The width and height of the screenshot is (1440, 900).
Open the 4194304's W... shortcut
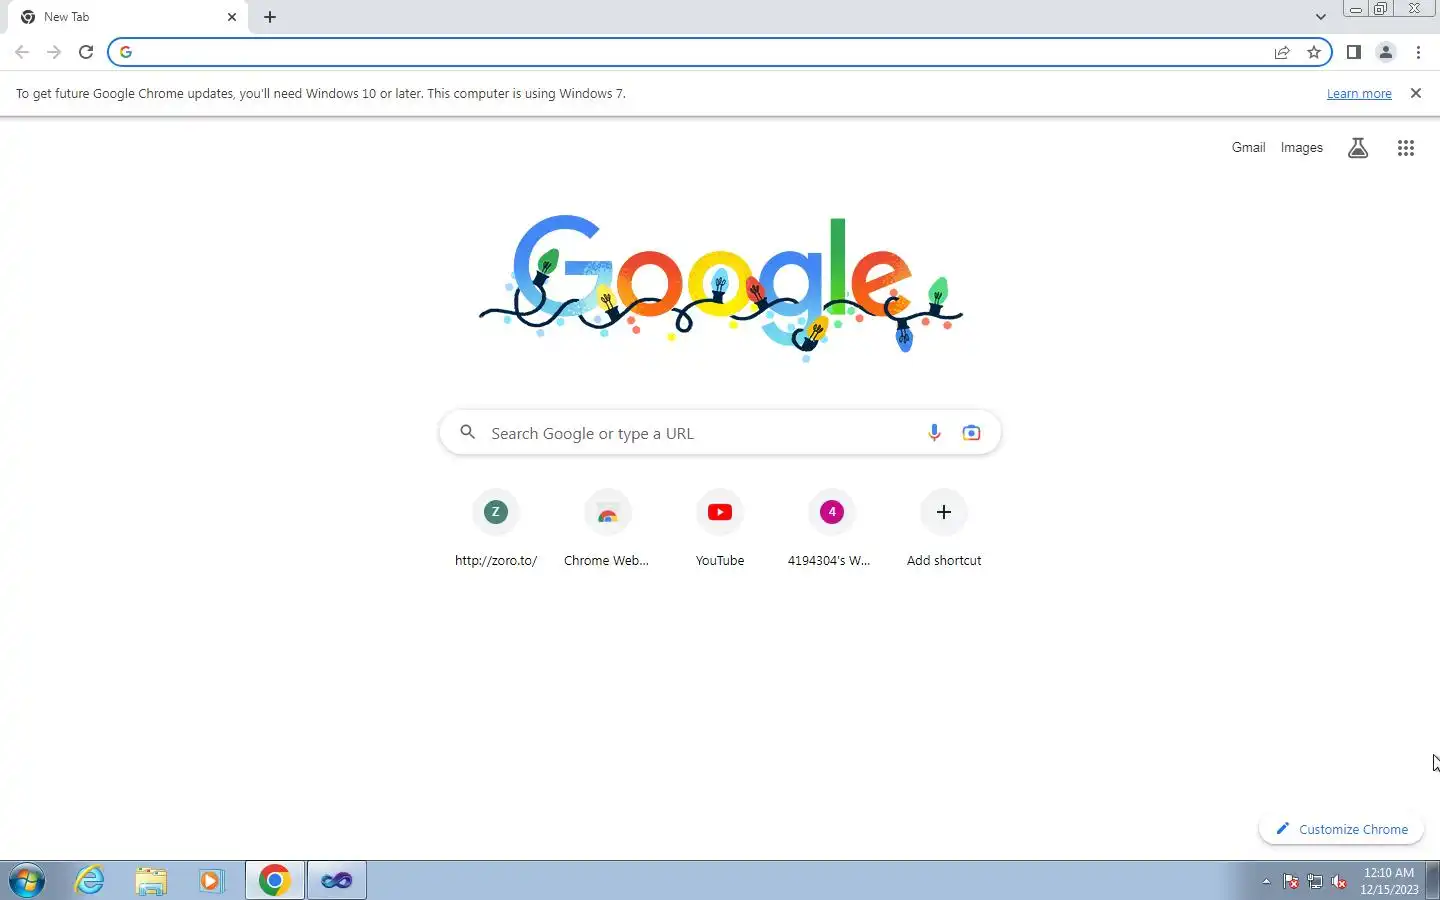831,530
